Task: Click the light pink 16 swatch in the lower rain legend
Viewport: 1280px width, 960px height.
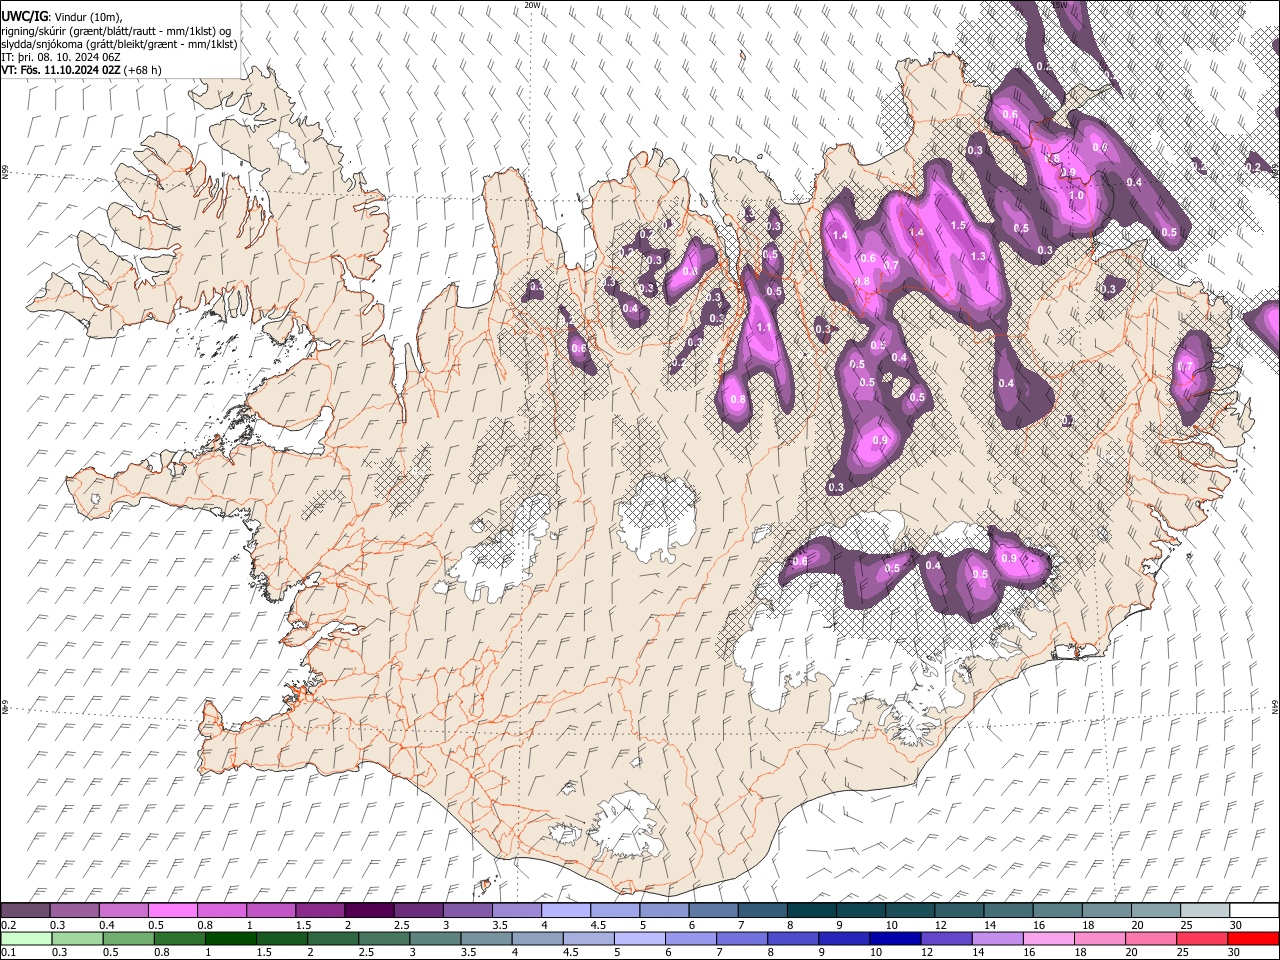Action: pyautogui.click(x=1048, y=938)
